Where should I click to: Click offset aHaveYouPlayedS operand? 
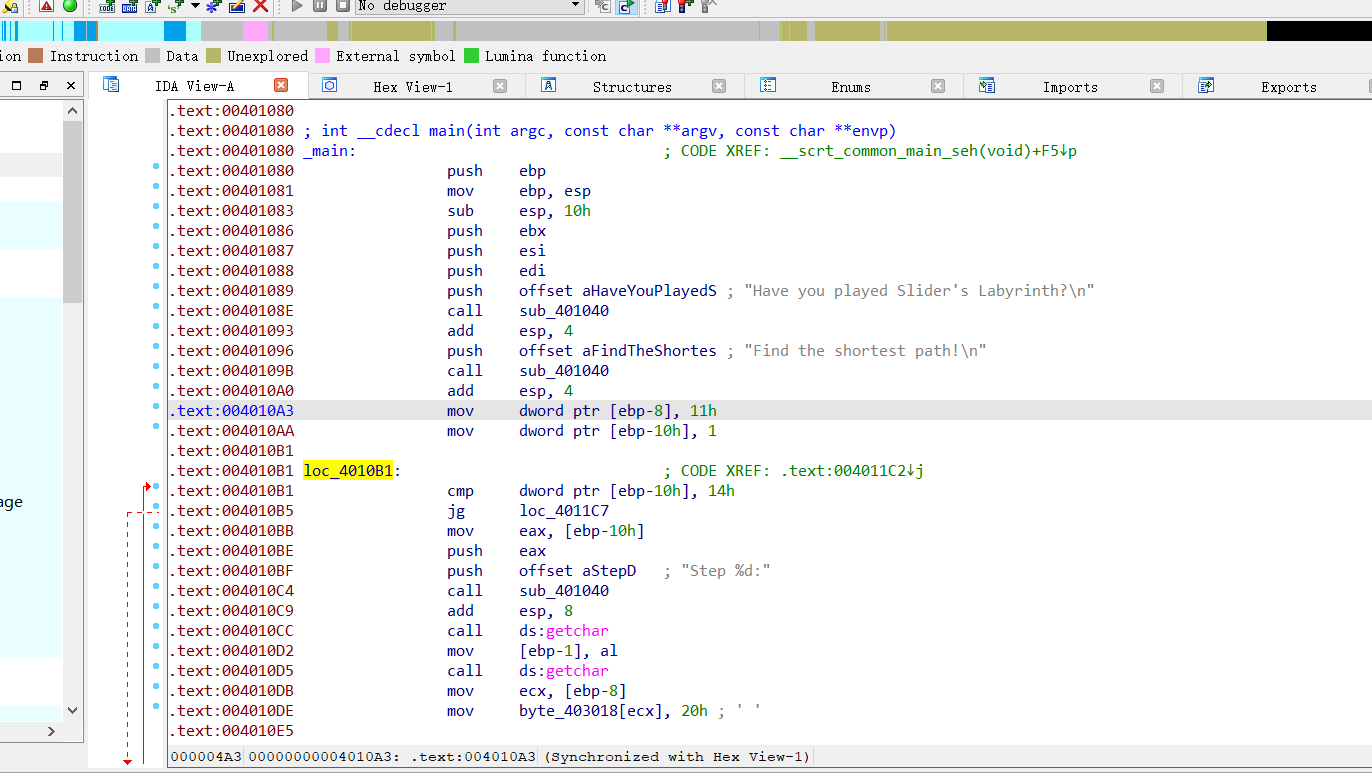[x=618, y=291]
